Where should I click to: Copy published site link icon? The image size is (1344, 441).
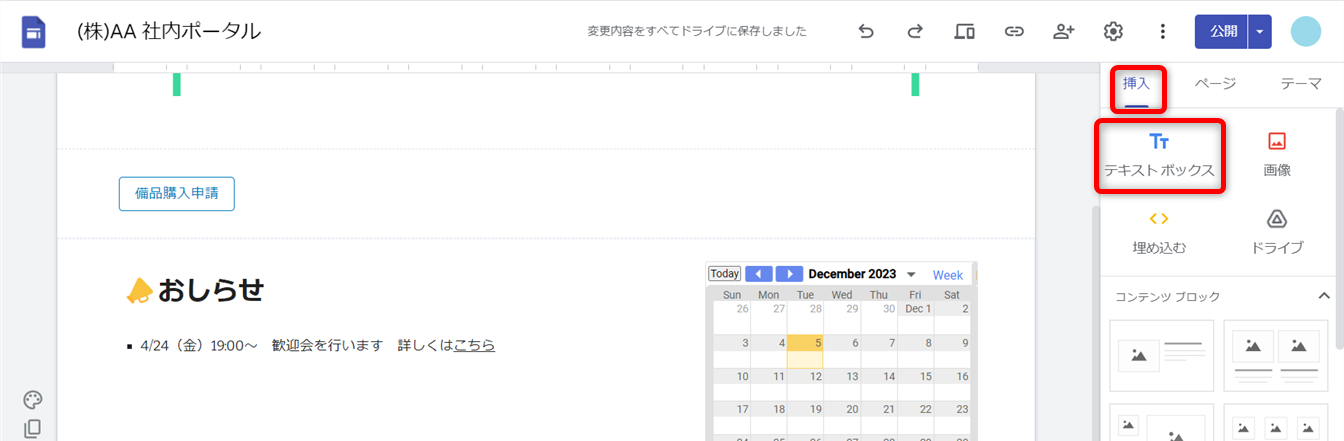pos(1014,31)
